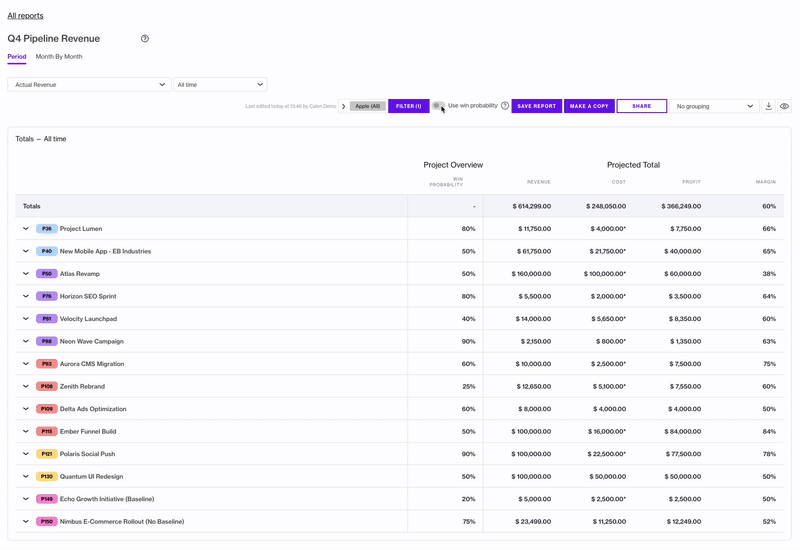The image size is (800, 550).
Task: Switch to the Period tab
Action: point(17,57)
